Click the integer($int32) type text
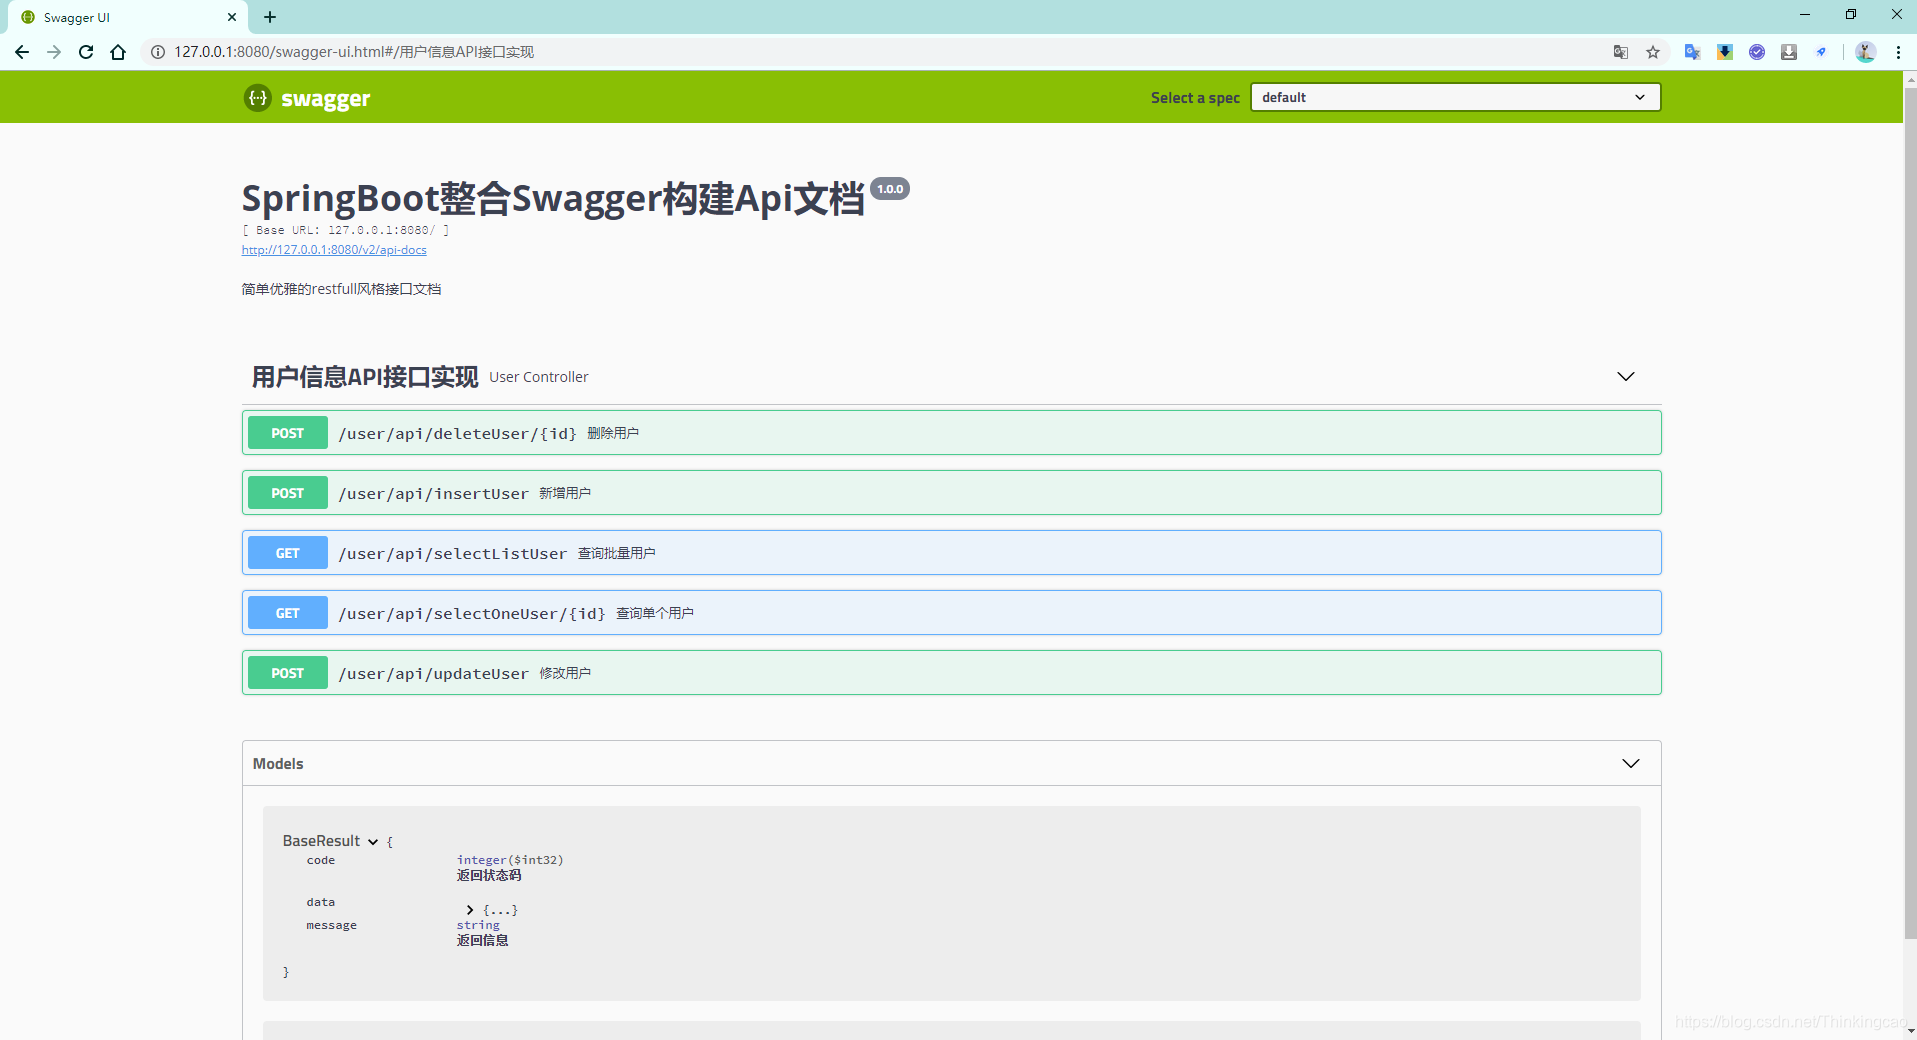The width and height of the screenshot is (1917, 1040). pyautogui.click(x=510, y=860)
